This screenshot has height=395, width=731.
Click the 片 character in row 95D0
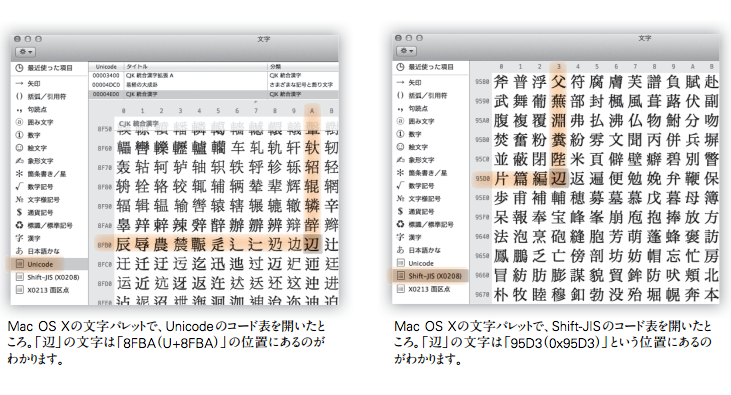point(501,178)
